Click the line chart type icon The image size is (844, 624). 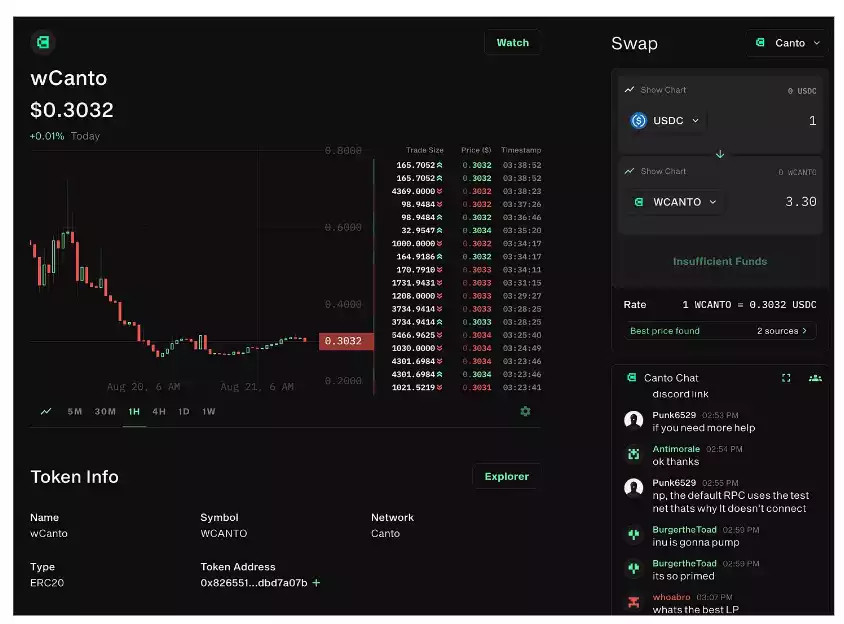pos(46,411)
